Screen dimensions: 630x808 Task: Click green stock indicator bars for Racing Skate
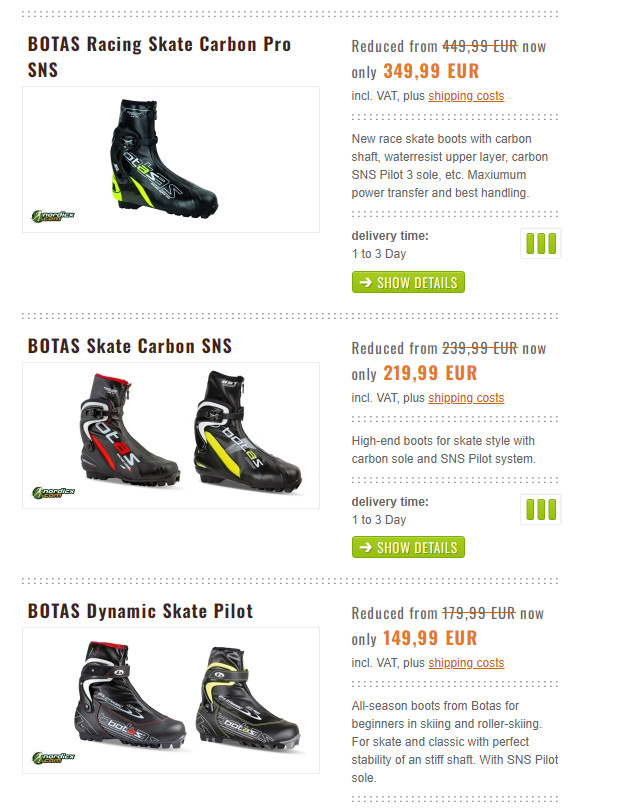pyautogui.click(x=540, y=243)
